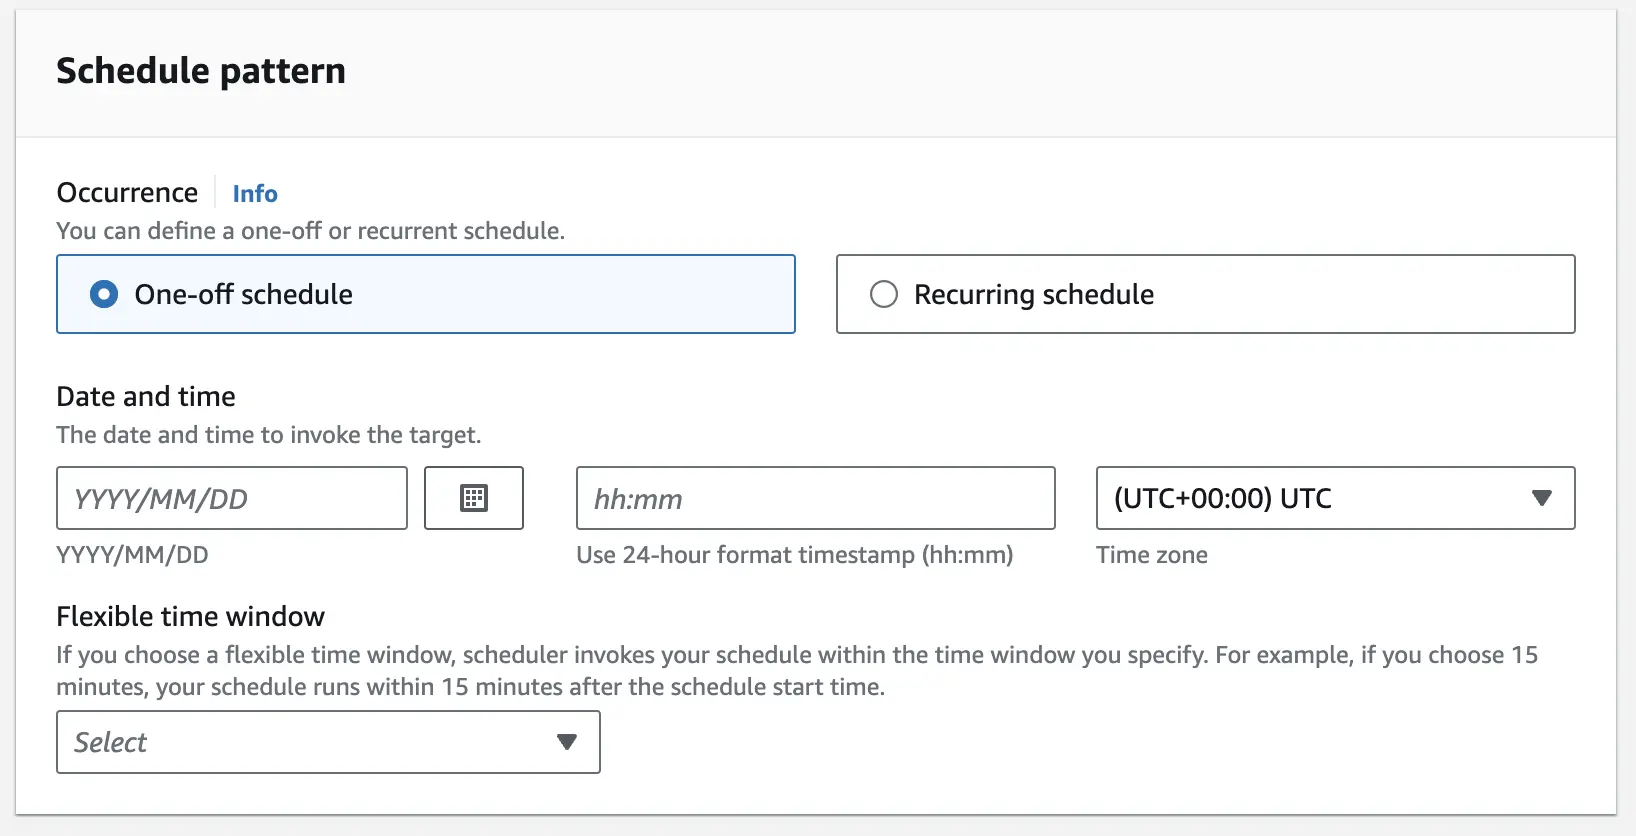Open the Info link next to Occurrence

[x=255, y=193]
